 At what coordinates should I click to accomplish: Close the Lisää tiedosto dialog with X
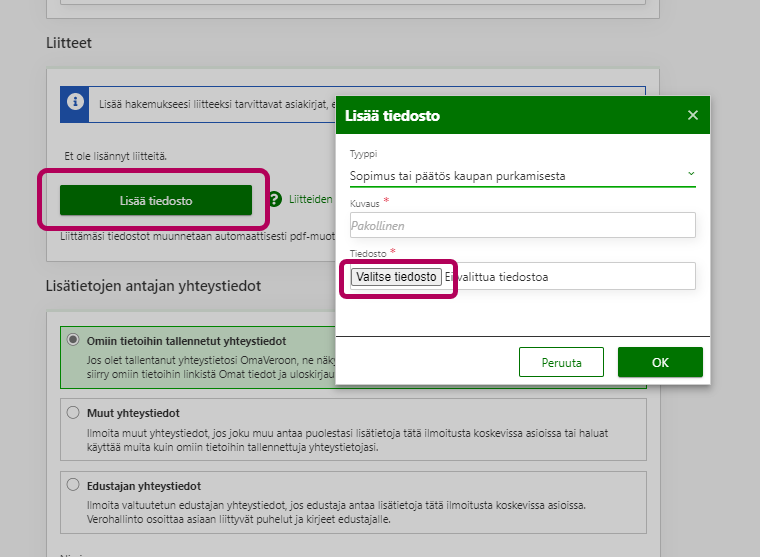[692, 115]
